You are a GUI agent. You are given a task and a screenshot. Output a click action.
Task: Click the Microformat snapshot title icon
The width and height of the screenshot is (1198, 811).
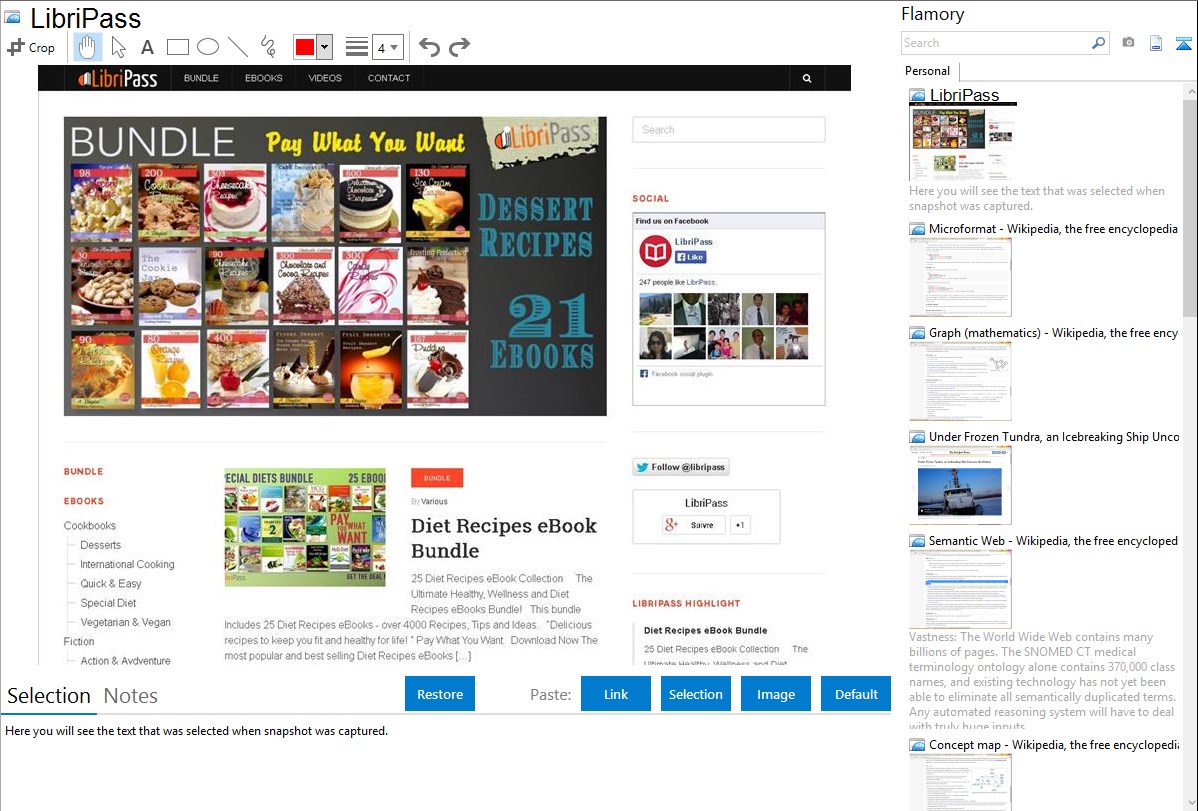917,229
